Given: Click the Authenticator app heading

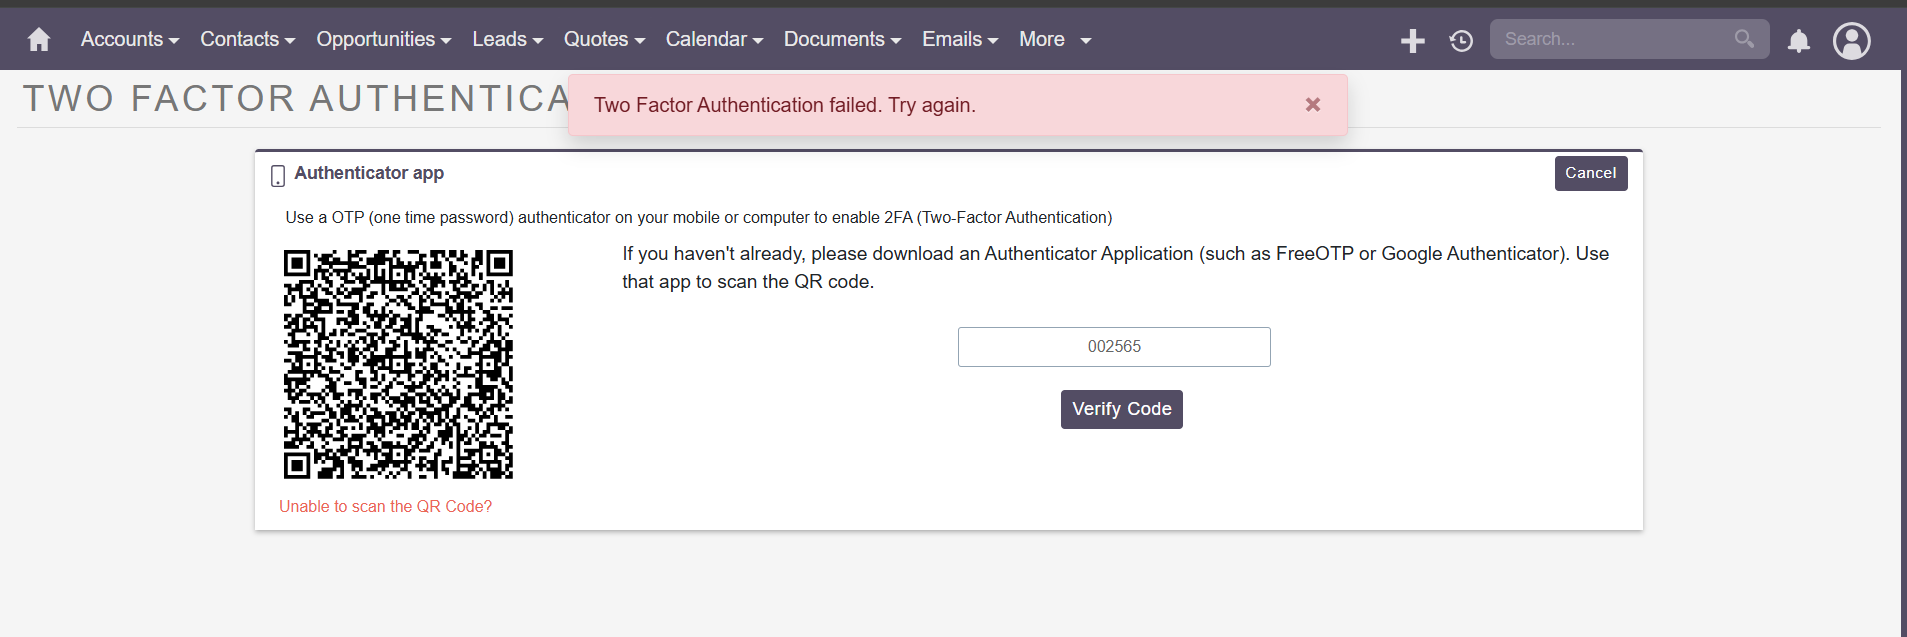Looking at the screenshot, I should pyautogui.click(x=369, y=173).
